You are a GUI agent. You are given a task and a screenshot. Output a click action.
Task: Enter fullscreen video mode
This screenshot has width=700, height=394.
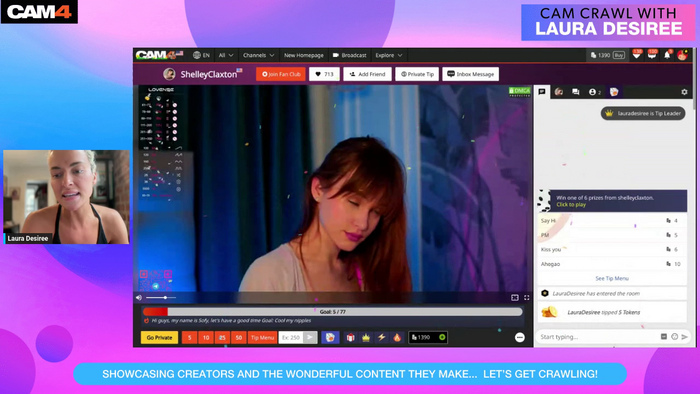tap(526, 297)
